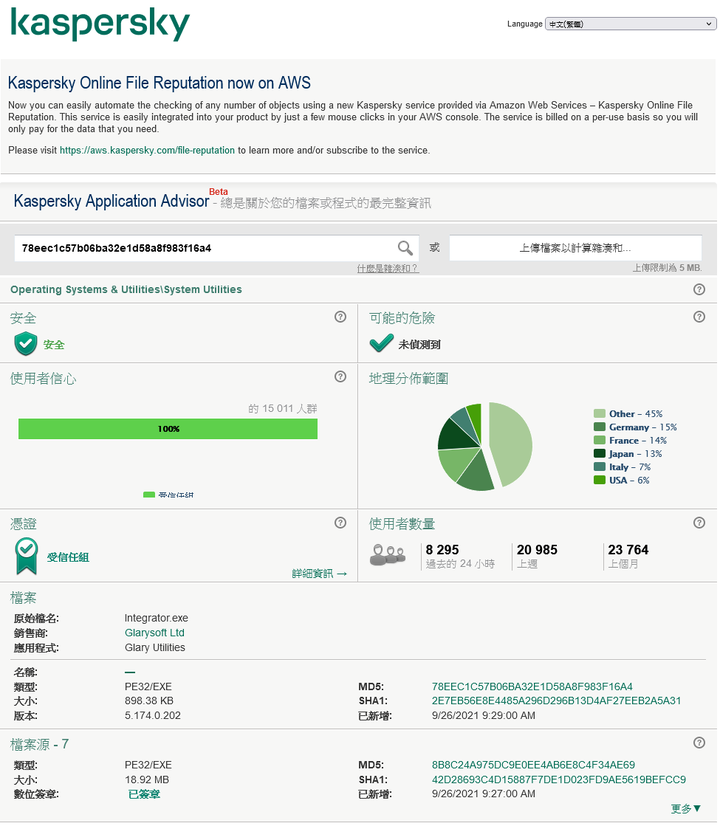Click the Kaspersky logo
720x826 pixels.
(x=100, y=24)
